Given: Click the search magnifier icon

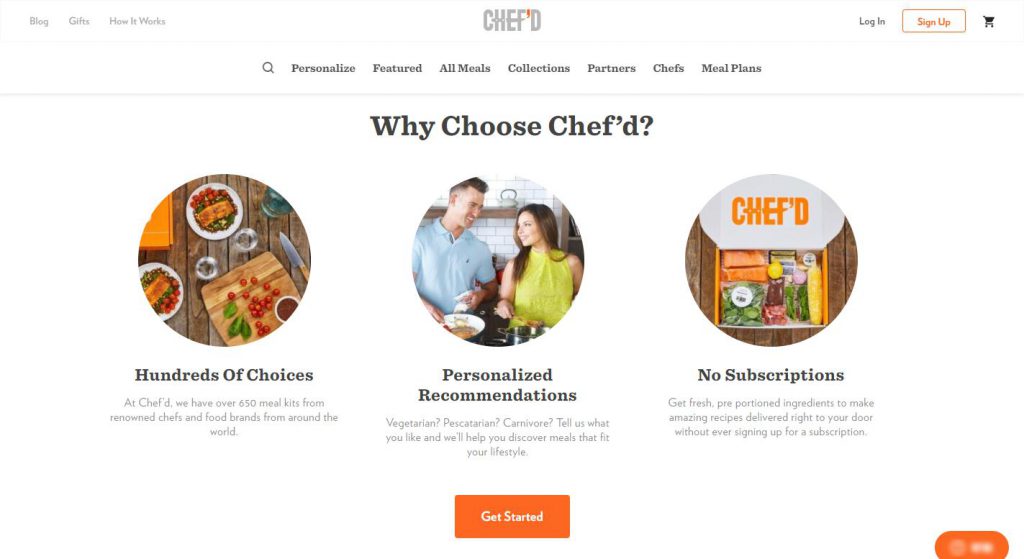Looking at the screenshot, I should point(268,68).
